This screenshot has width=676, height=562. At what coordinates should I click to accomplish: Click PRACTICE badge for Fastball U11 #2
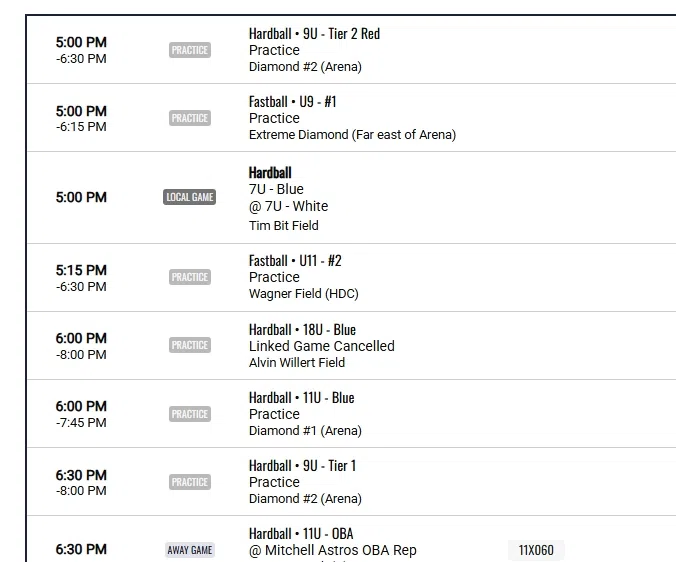(x=189, y=277)
